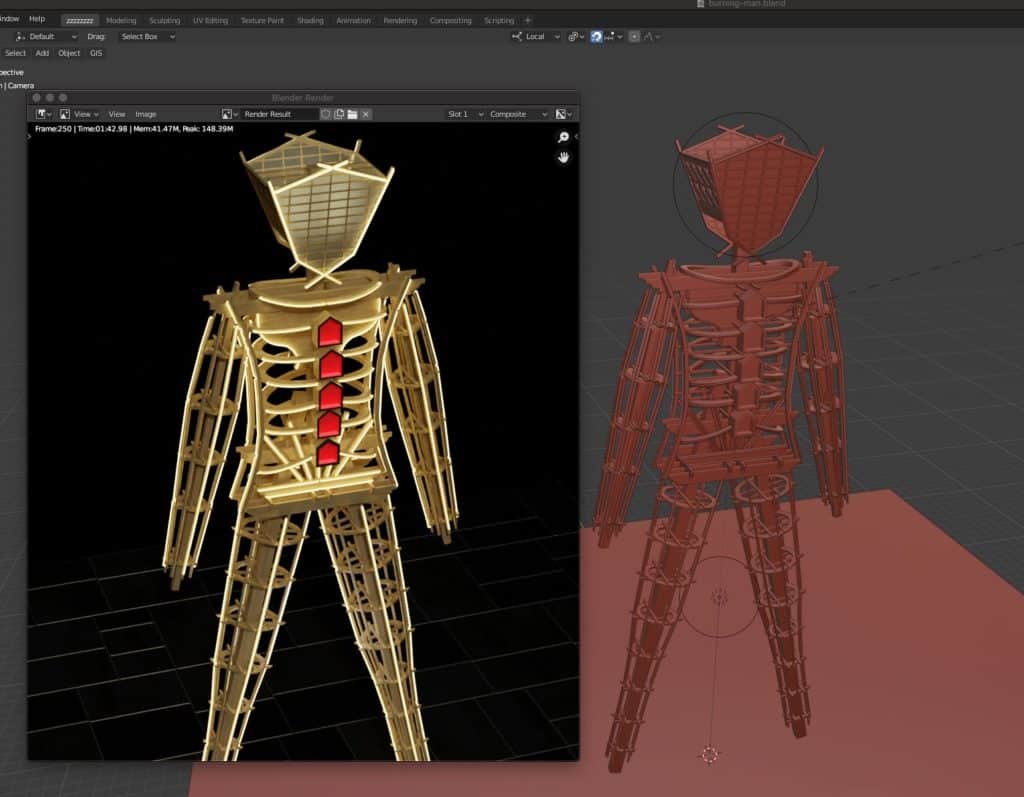
Task: Click the image editor mode icon
Action: click(65, 114)
